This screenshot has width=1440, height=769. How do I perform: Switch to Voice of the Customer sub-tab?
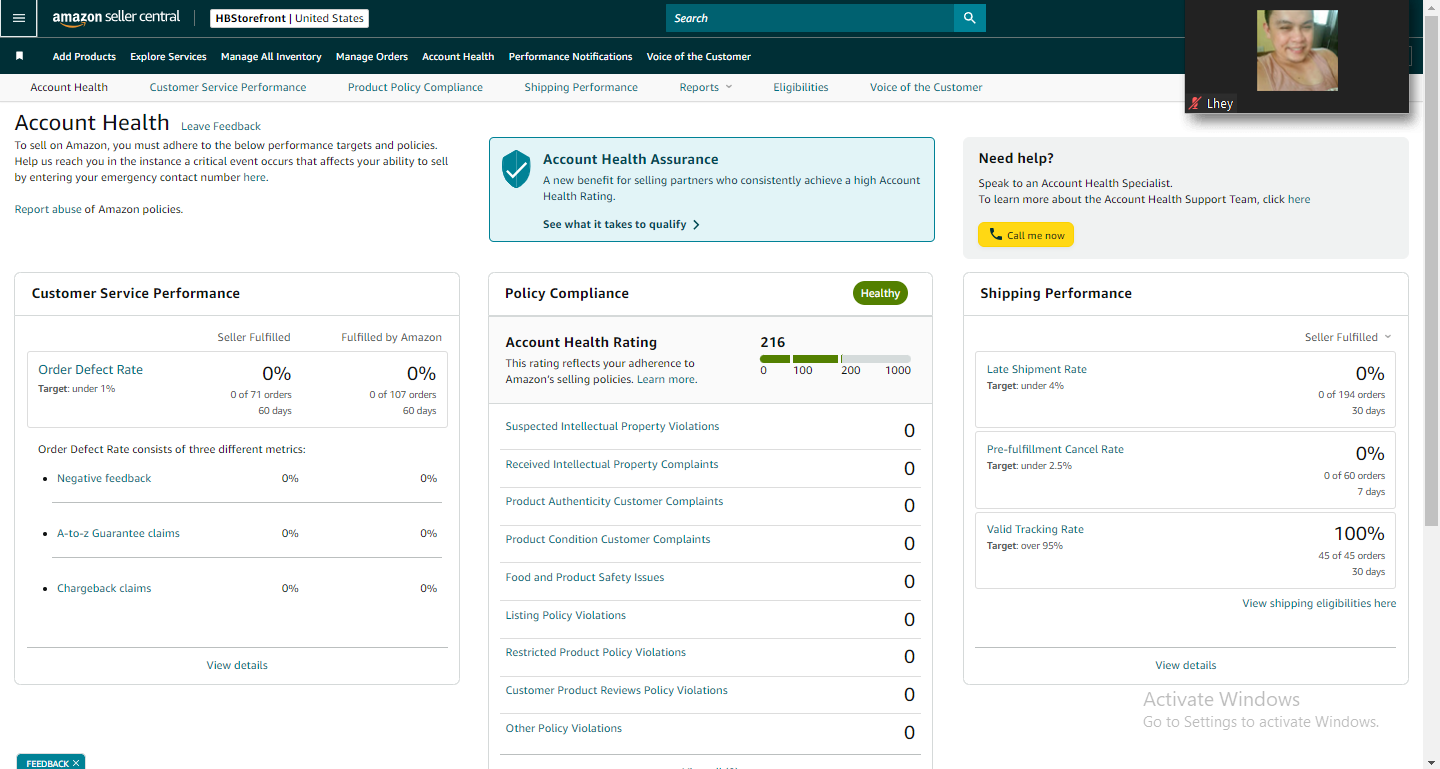click(x=926, y=87)
